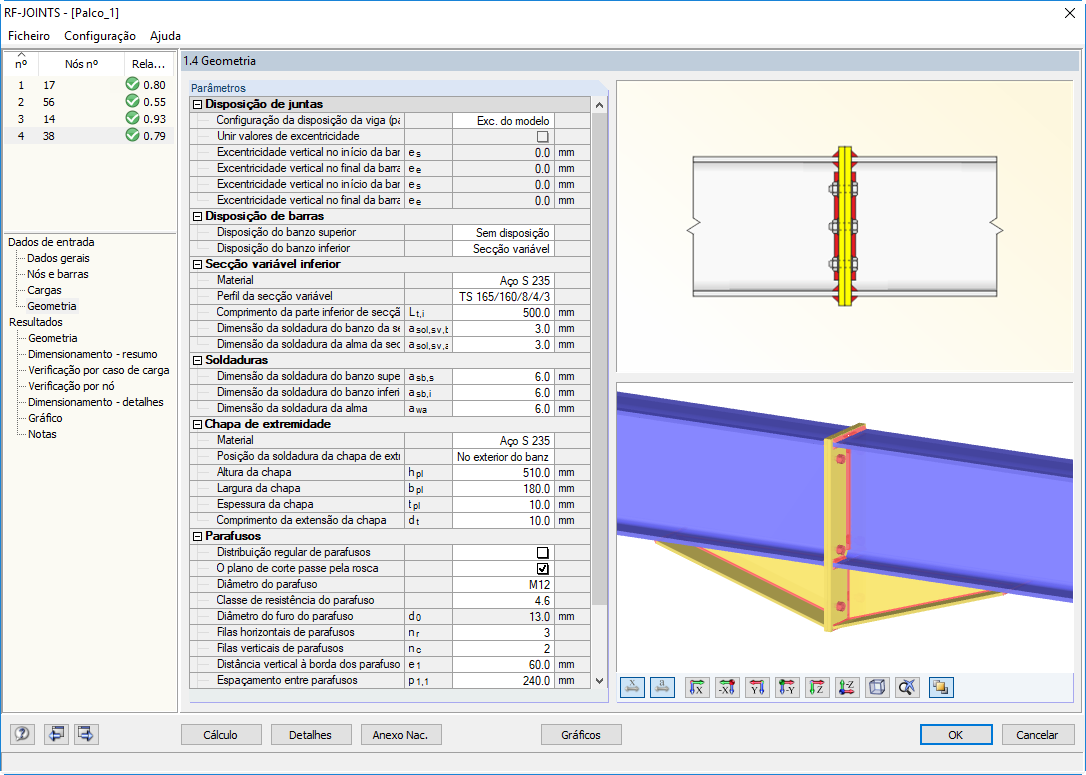Select the -X view orientation icon
Image resolution: width=1086 pixels, height=775 pixels.
point(725,687)
